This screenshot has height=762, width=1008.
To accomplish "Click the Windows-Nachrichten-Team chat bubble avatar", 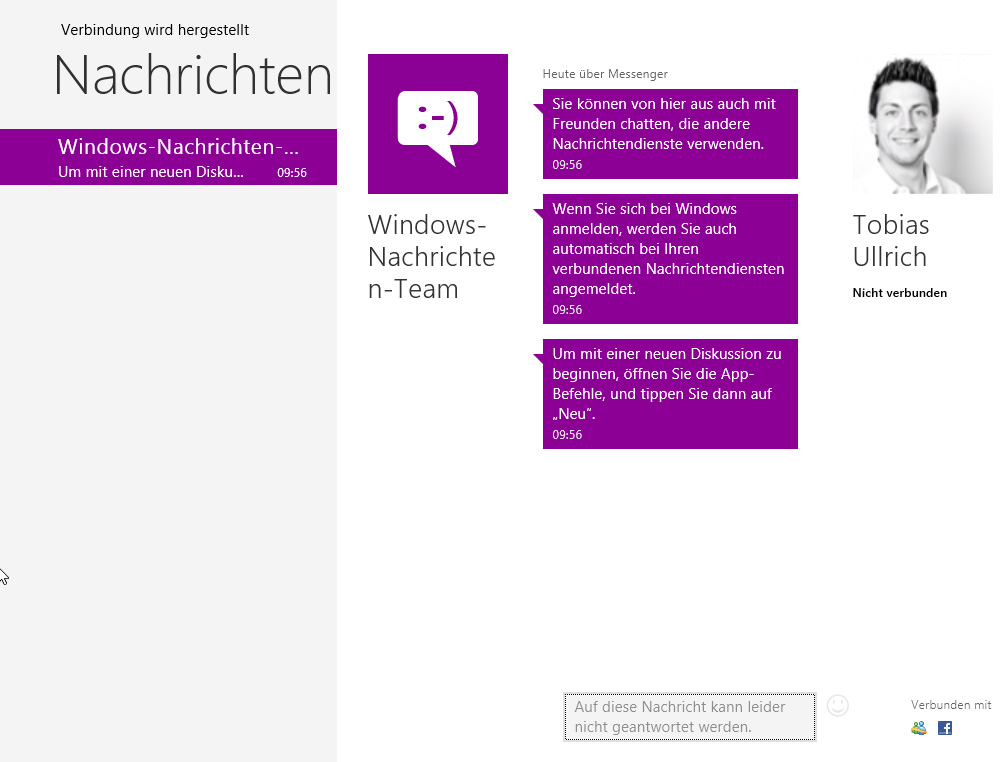I will pyautogui.click(x=438, y=124).
